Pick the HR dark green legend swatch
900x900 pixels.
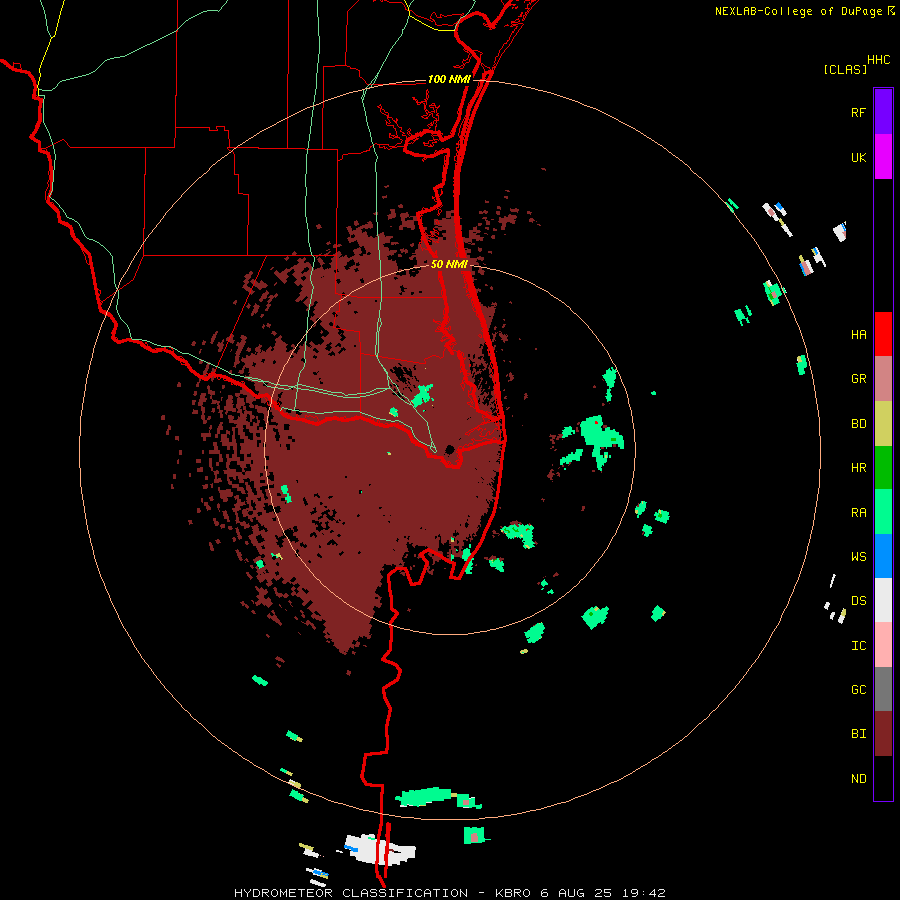pyautogui.click(x=883, y=468)
